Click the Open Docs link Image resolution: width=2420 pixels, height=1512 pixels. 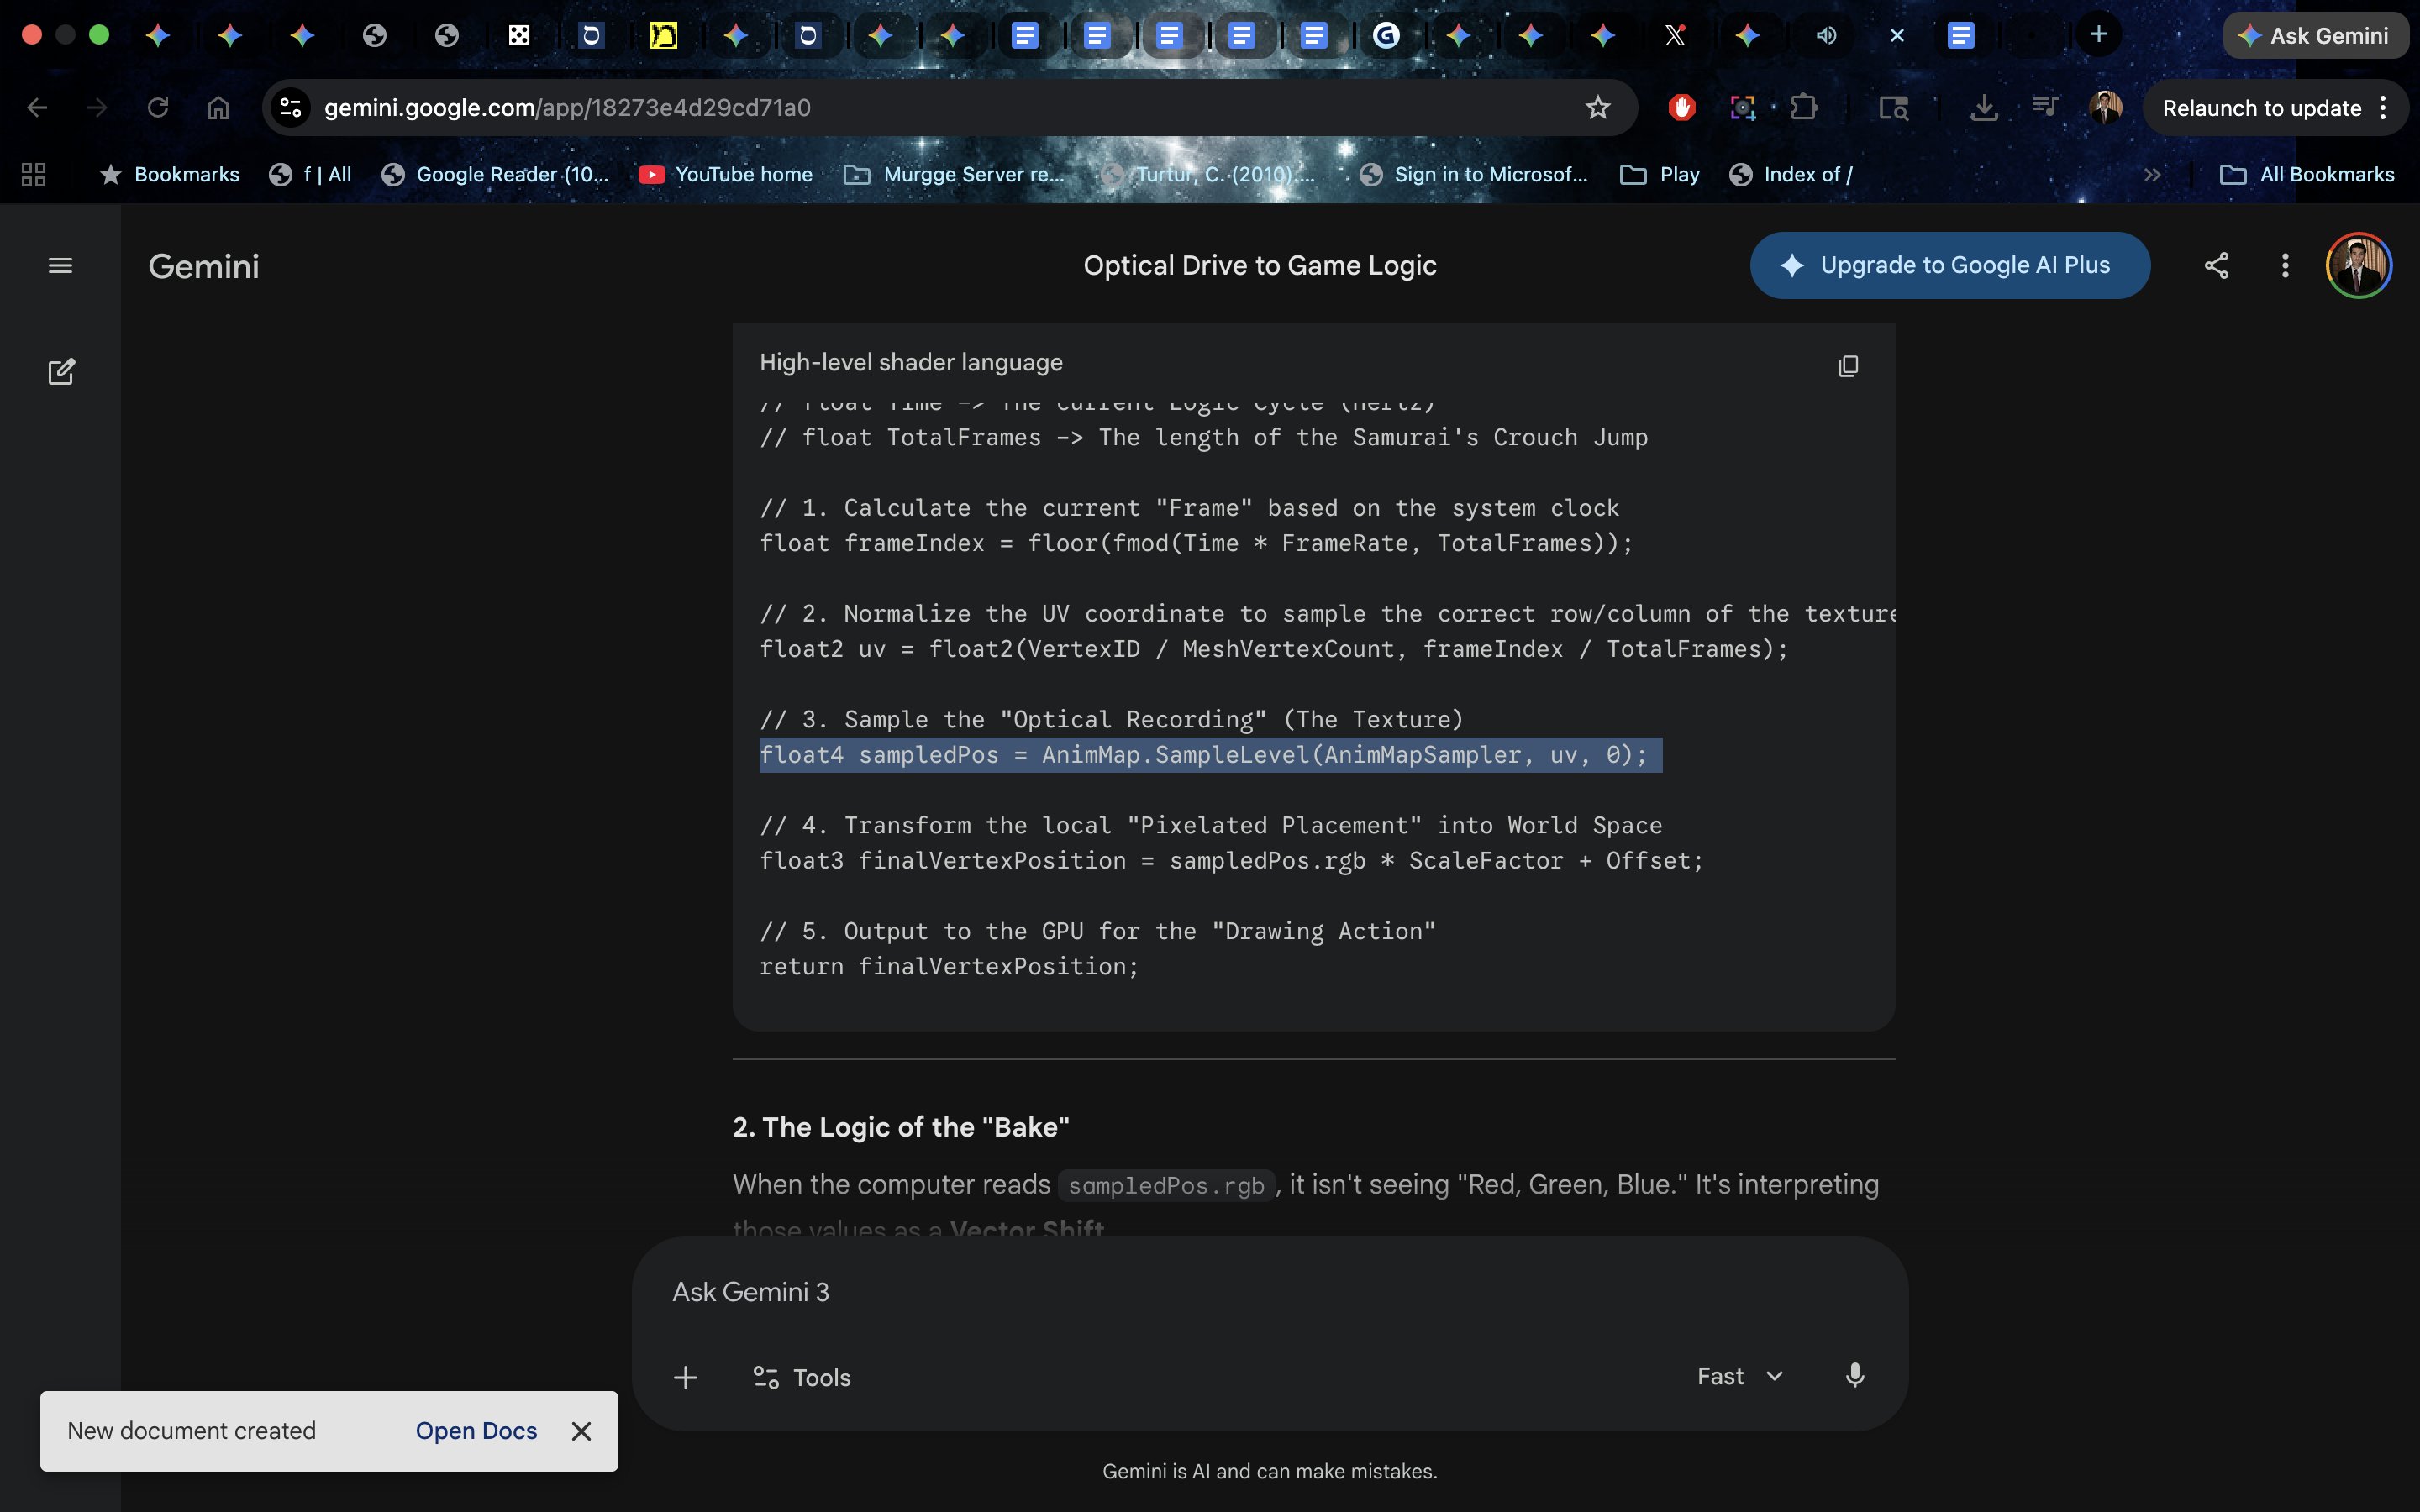(x=476, y=1431)
